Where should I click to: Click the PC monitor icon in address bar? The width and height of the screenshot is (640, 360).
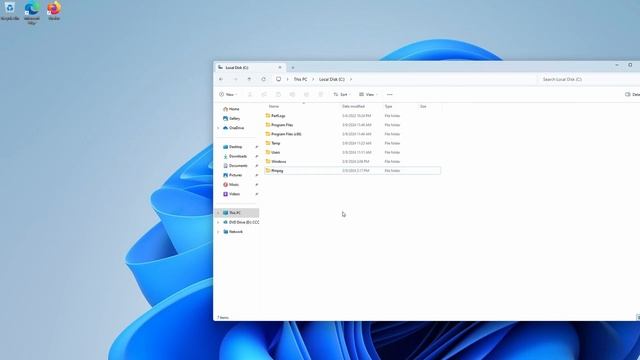(x=278, y=79)
